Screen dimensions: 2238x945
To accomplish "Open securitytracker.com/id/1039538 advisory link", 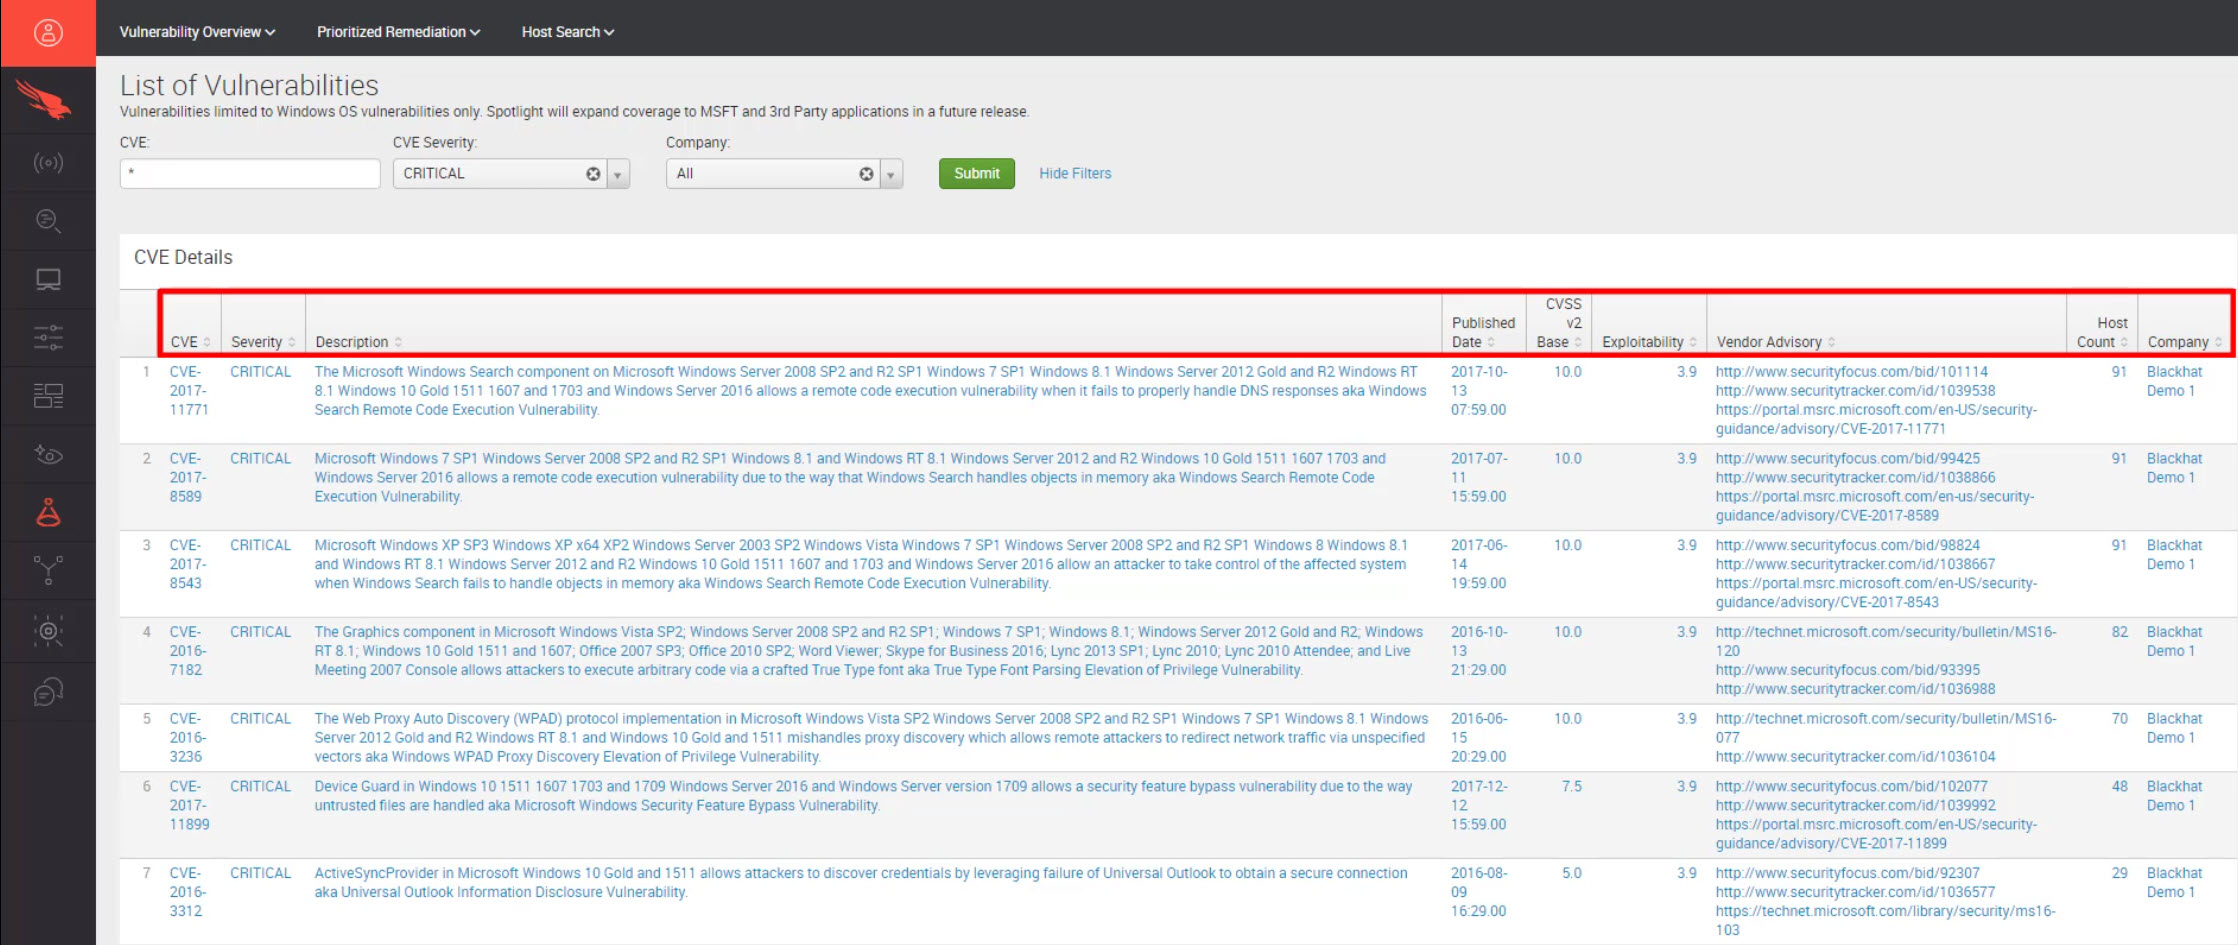I will tap(1855, 391).
